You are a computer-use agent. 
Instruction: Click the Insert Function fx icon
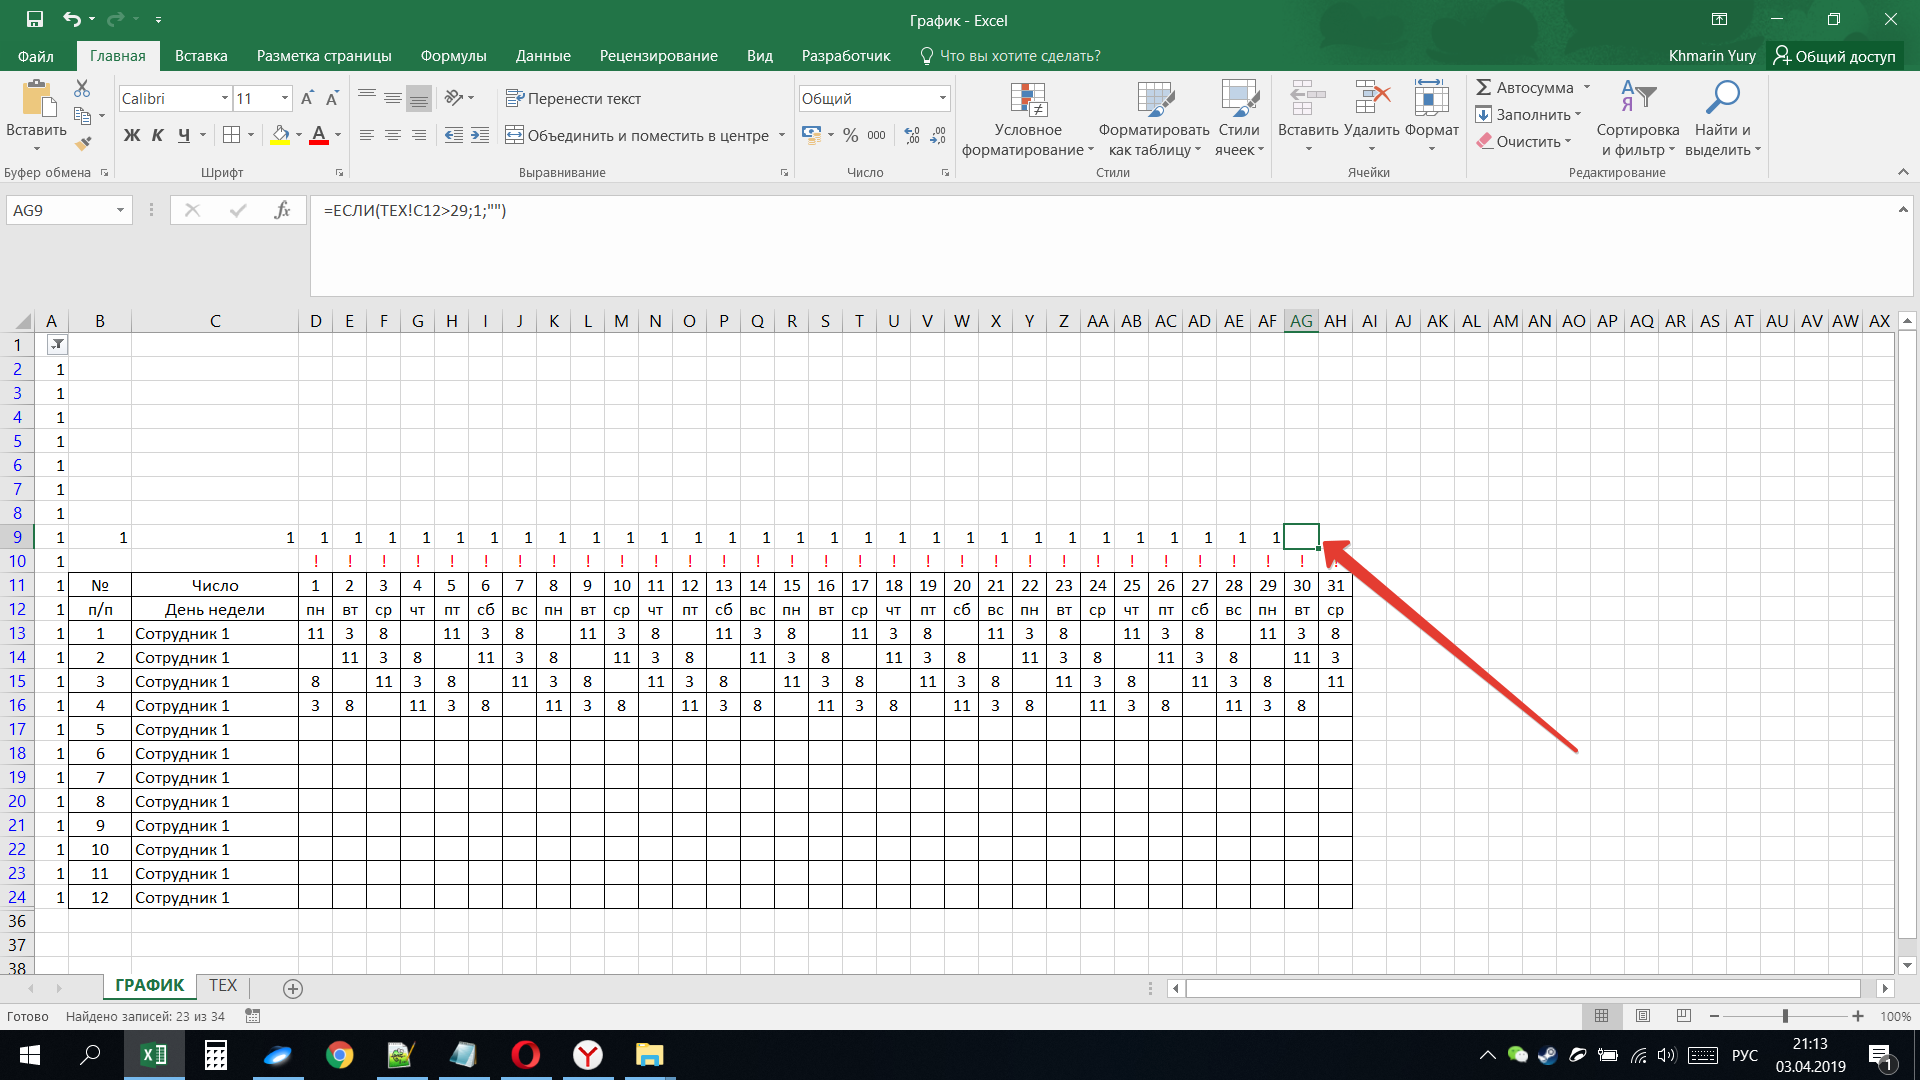[x=282, y=210]
